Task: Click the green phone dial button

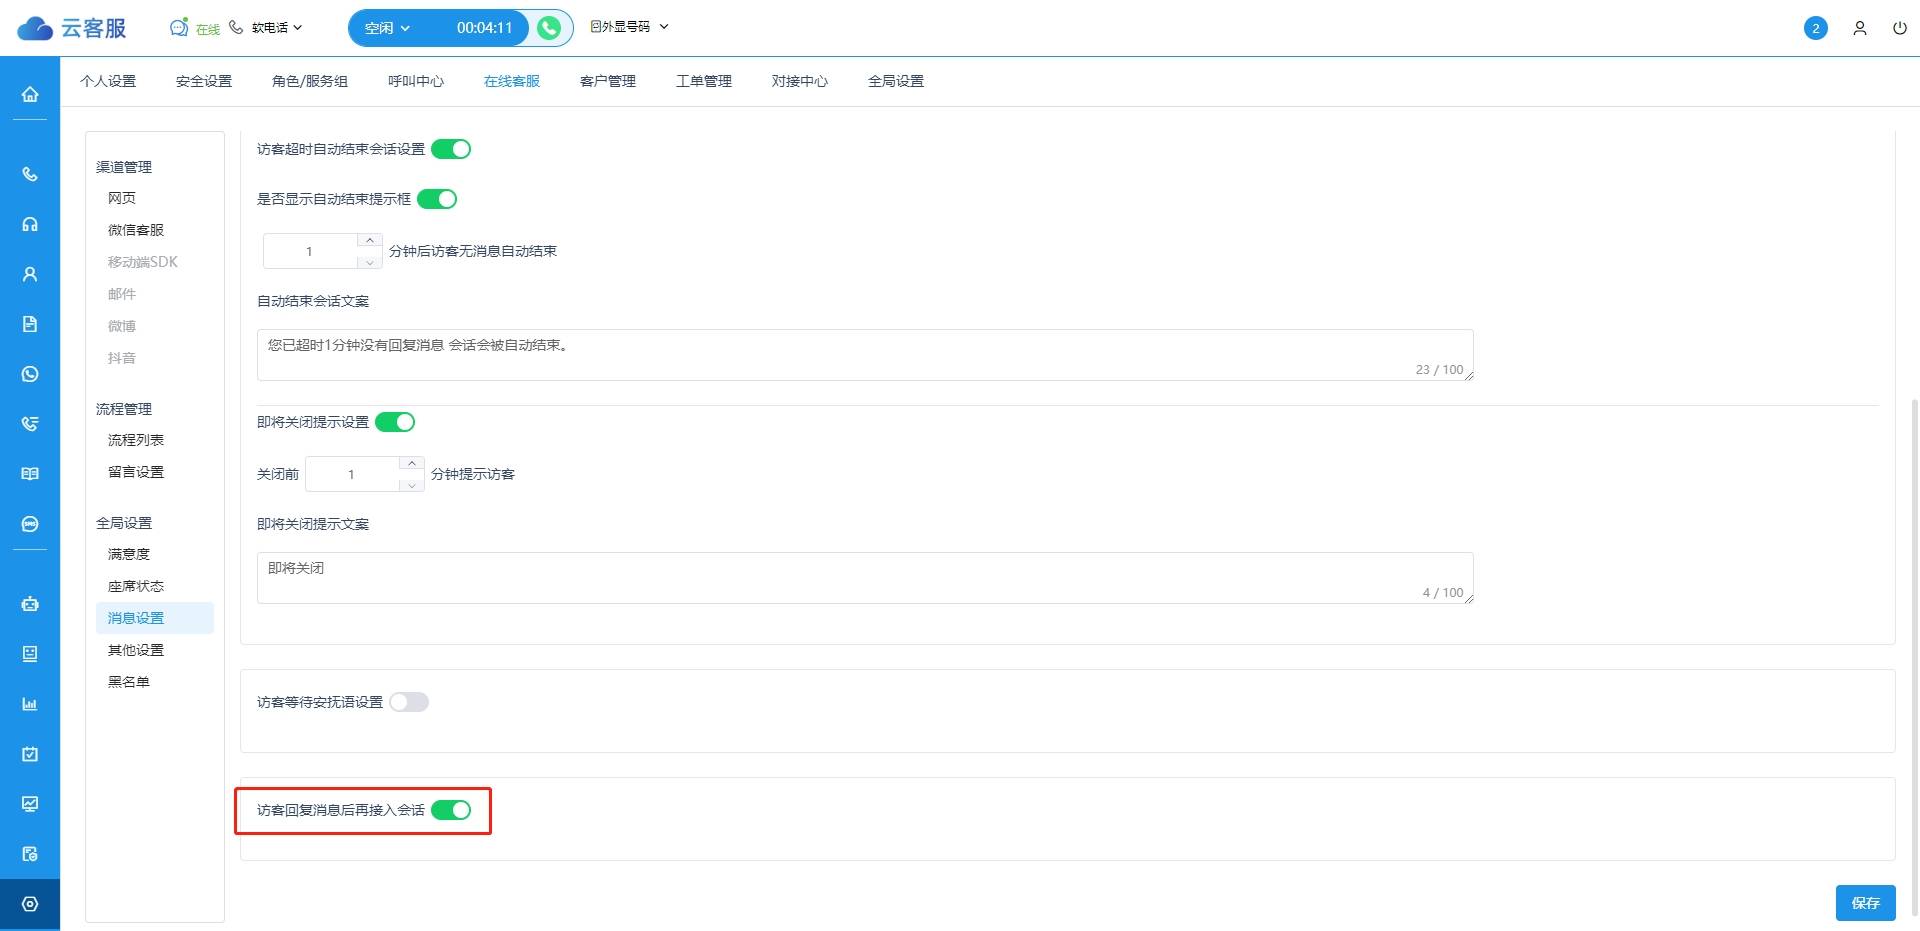Action: [x=549, y=28]
